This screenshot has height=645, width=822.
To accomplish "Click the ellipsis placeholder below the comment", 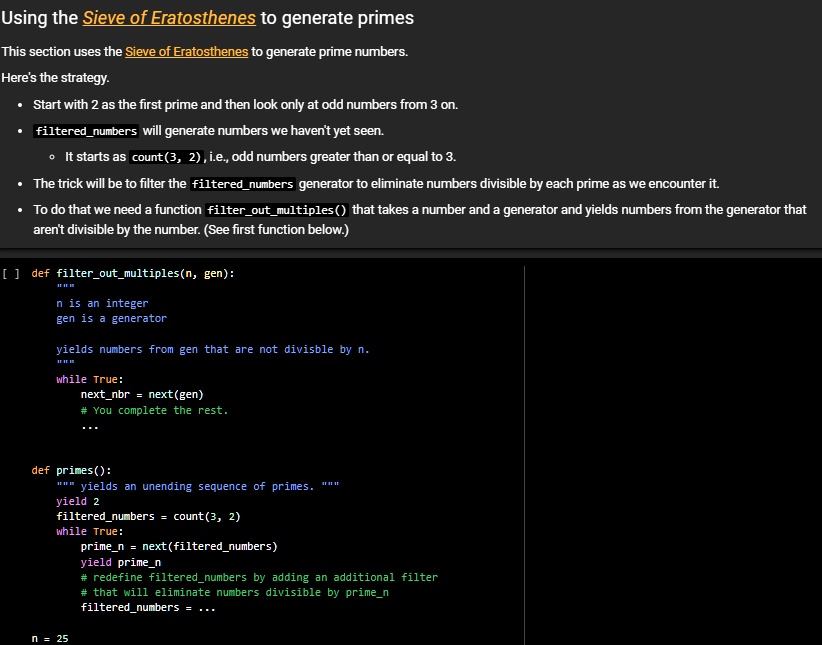I will [90, 426].
